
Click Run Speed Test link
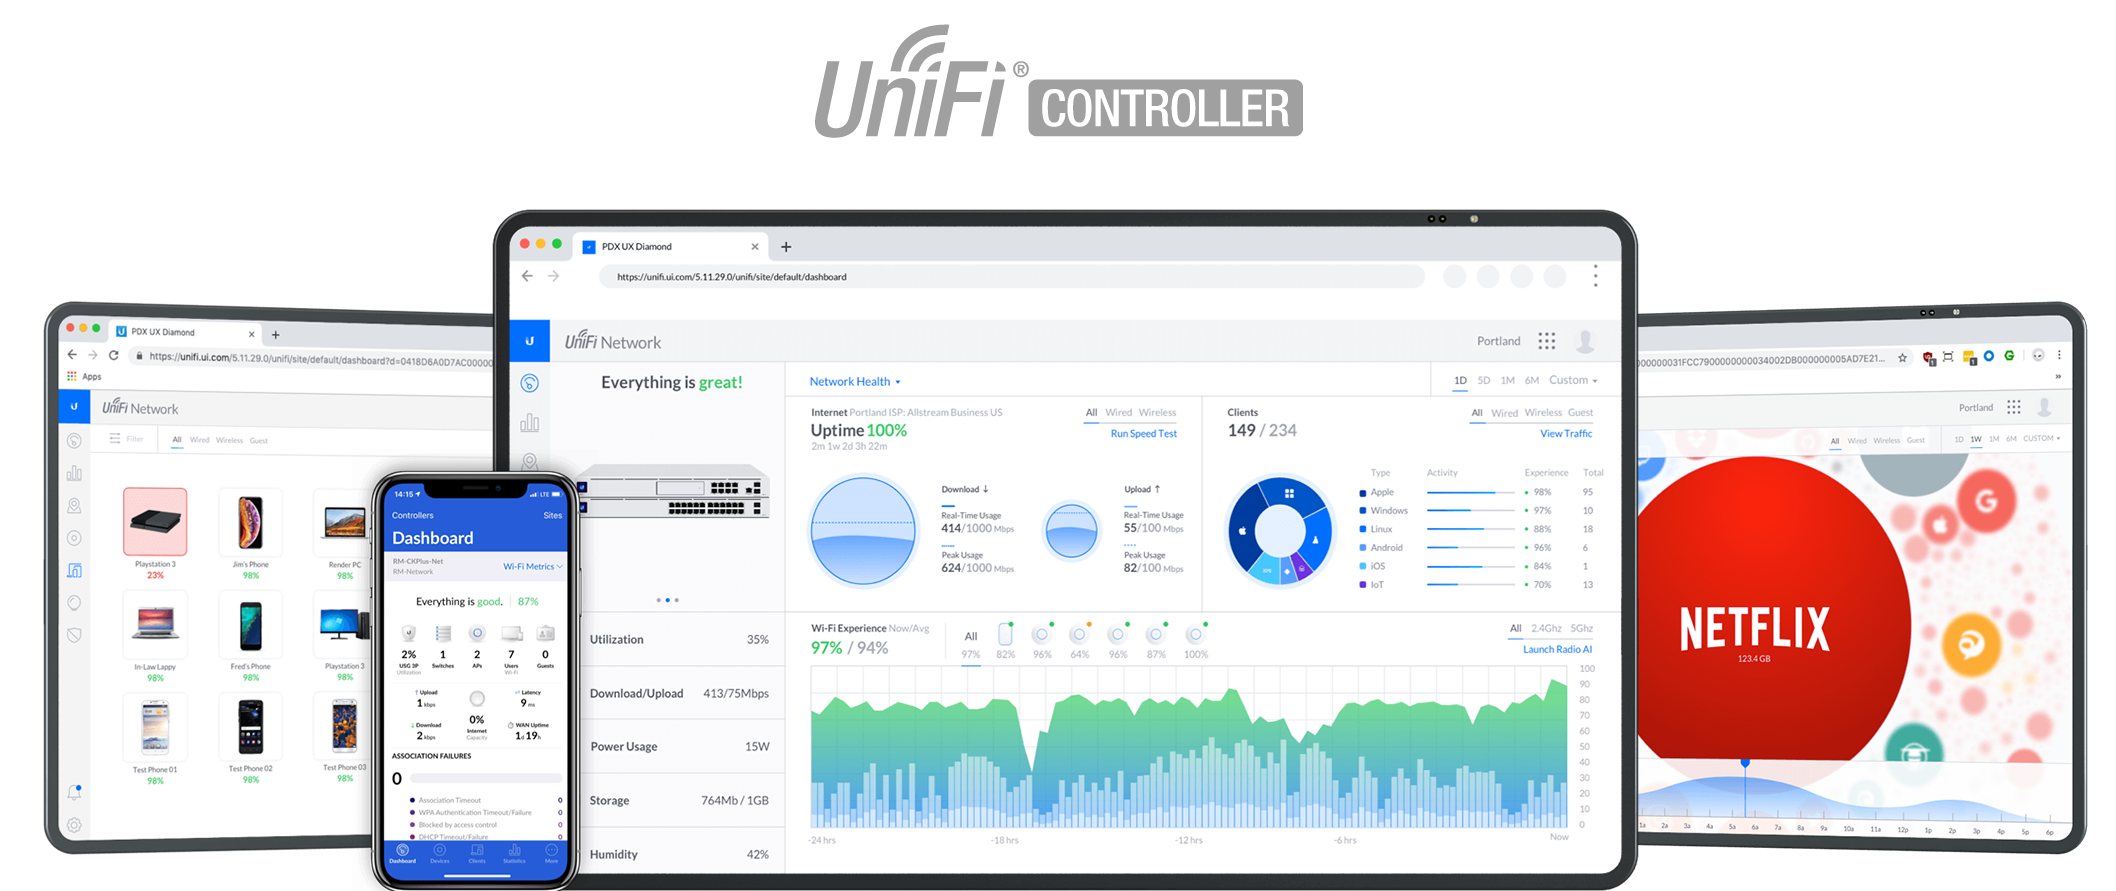tap(1144, 433)
